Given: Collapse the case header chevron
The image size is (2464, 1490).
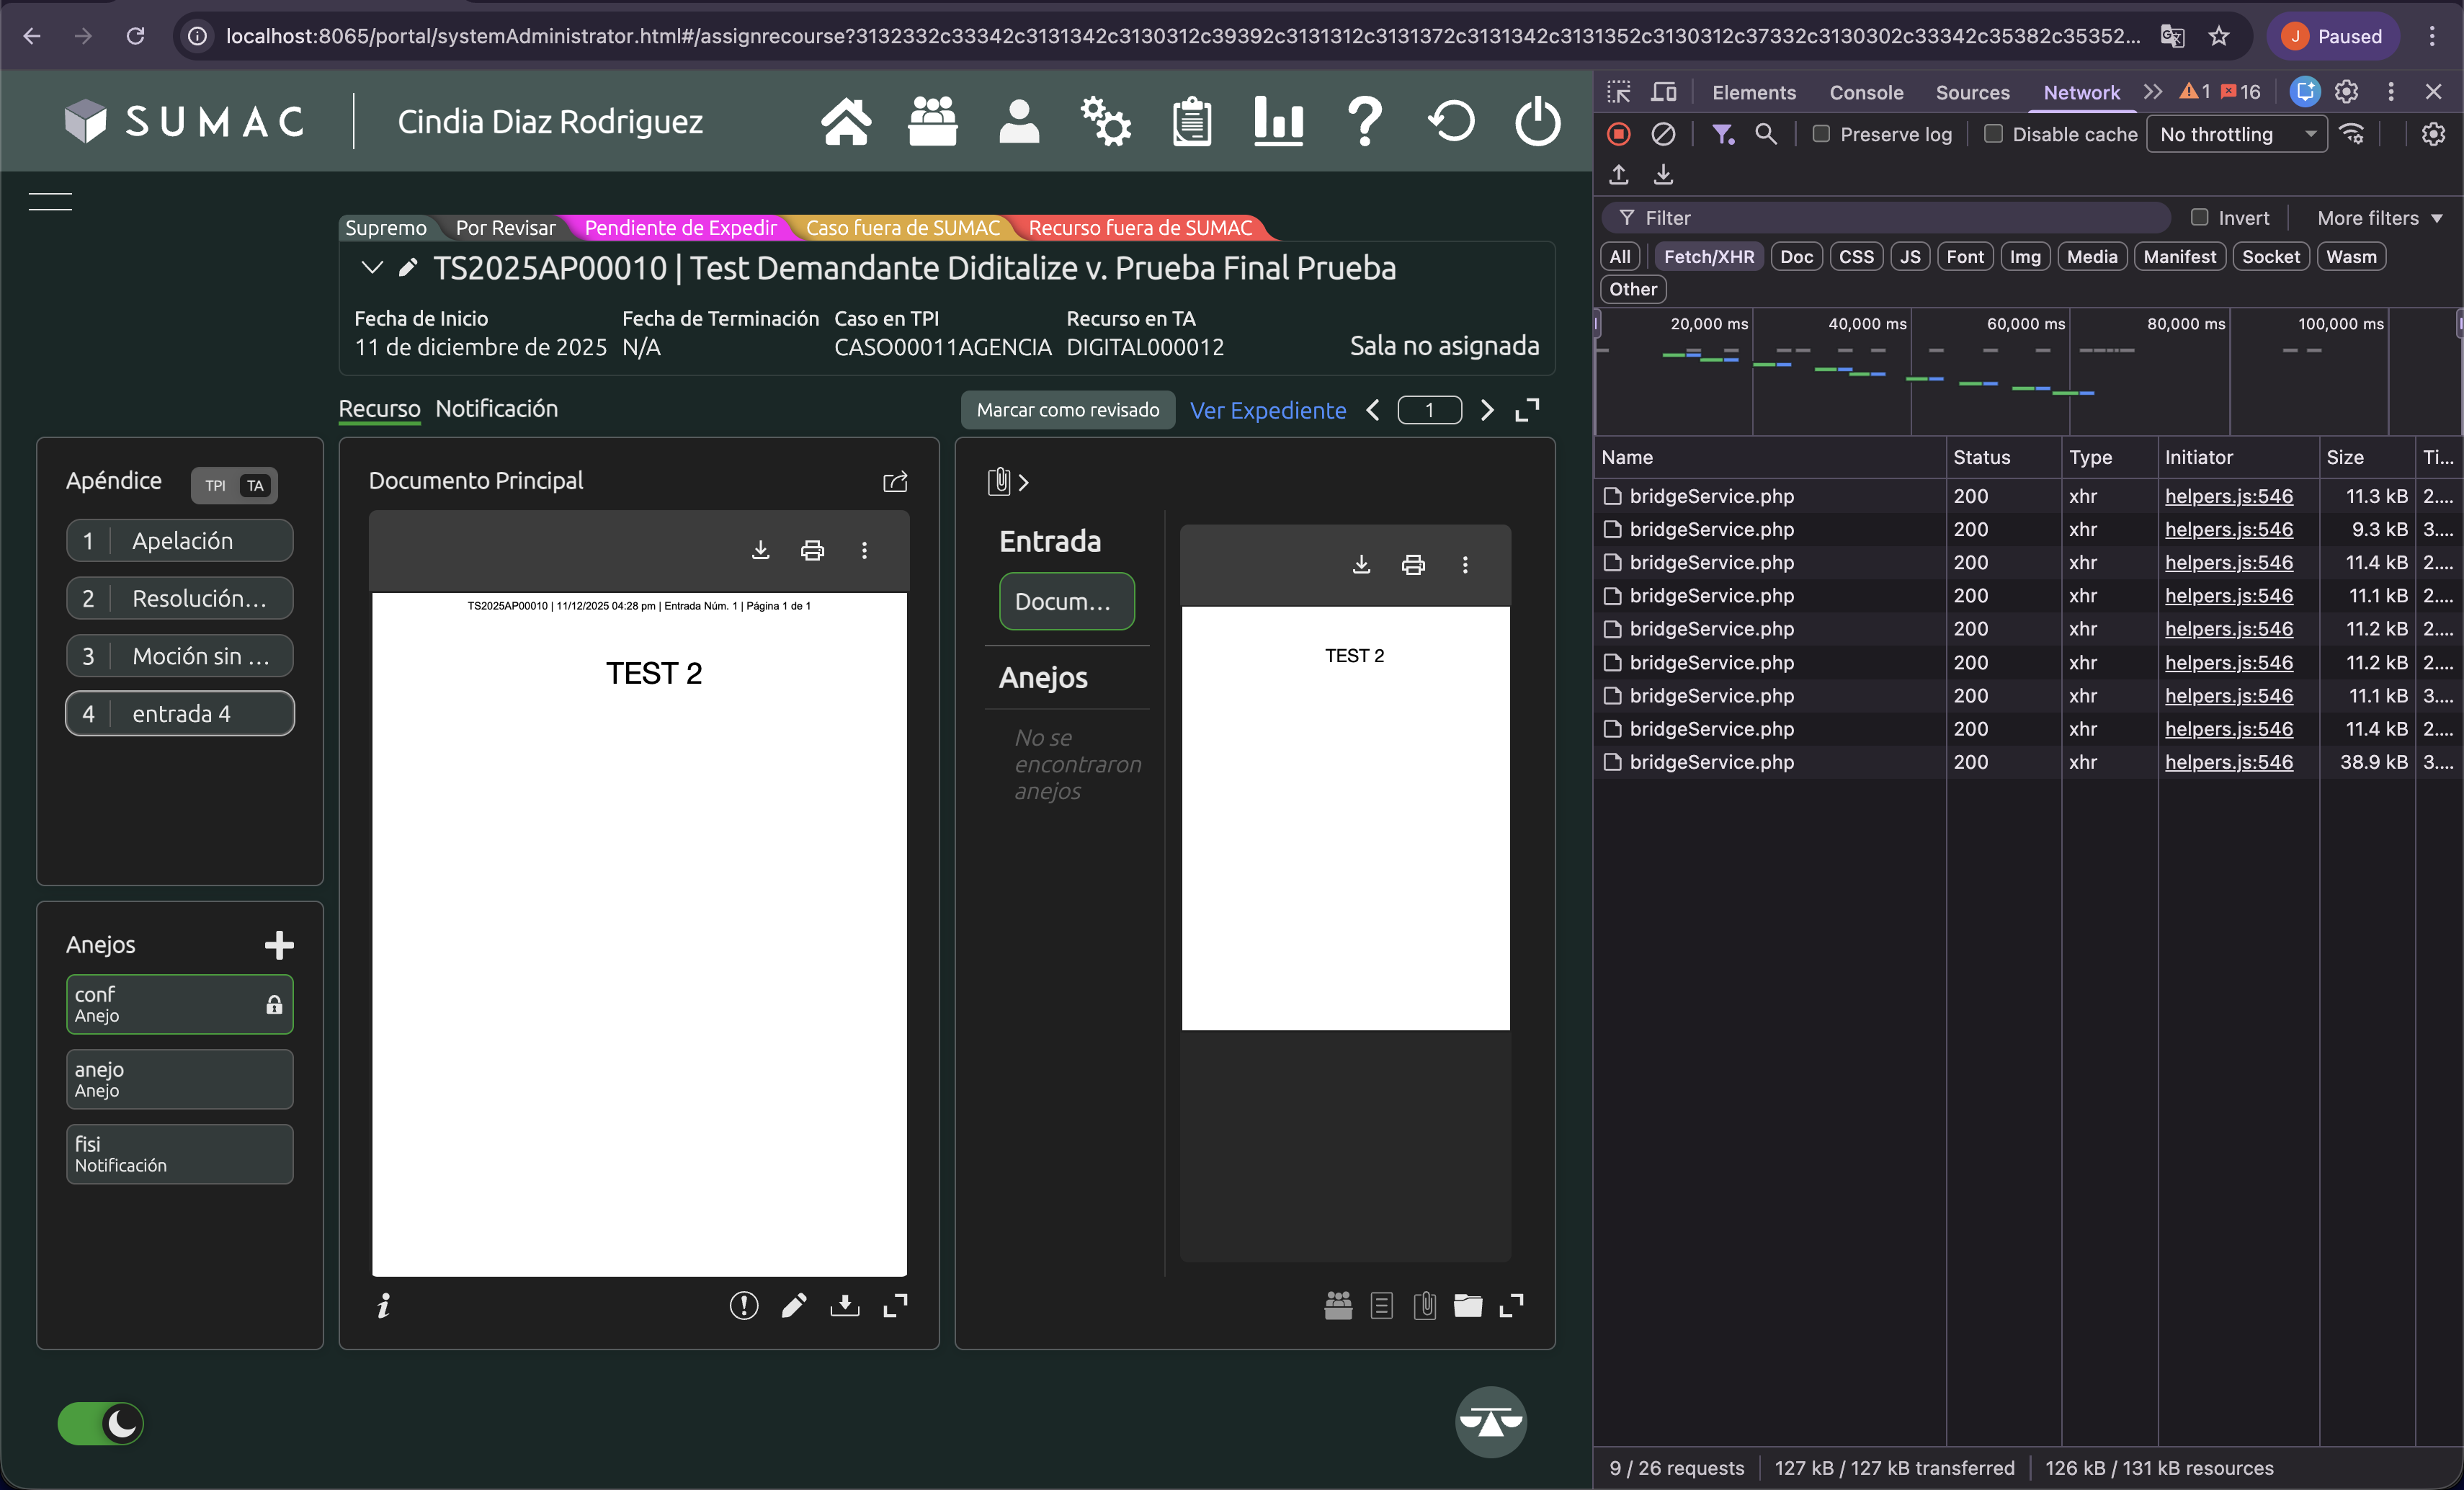Looking at the screenshot, I should [x=372, y=267].
